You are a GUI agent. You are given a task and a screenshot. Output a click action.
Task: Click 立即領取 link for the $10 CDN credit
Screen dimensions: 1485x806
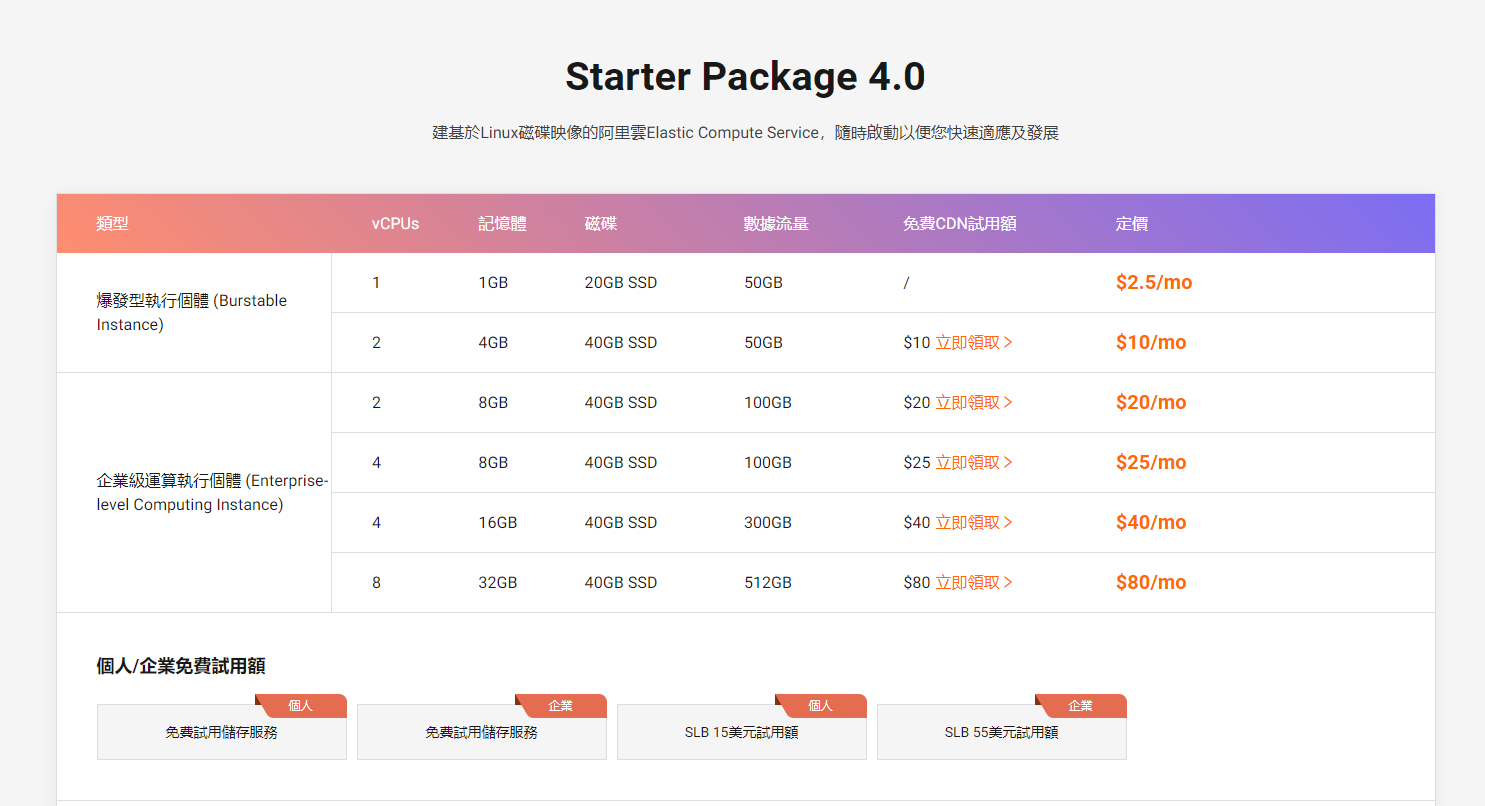(x=973, y=343)
